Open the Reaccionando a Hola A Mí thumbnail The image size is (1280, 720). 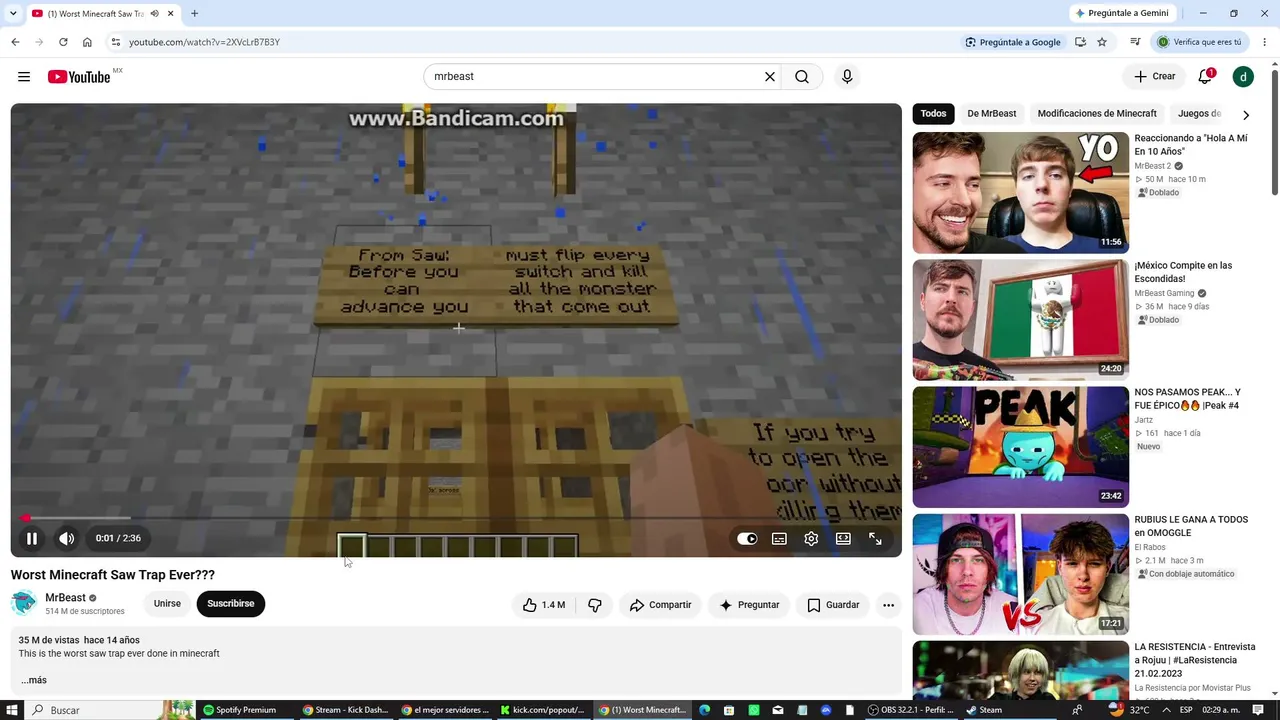(x=1021, y=193)
